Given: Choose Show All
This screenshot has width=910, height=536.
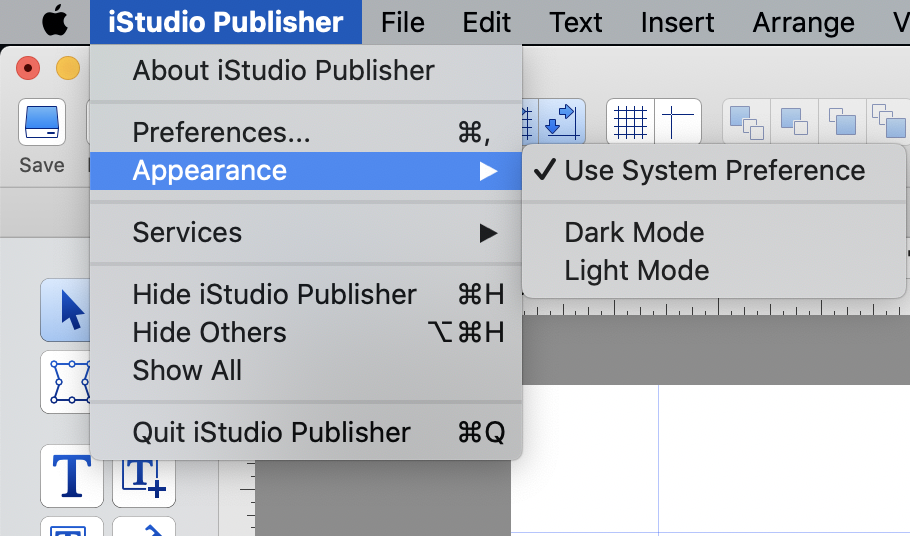Looking at the screenshot, I should tap(306, 370).
